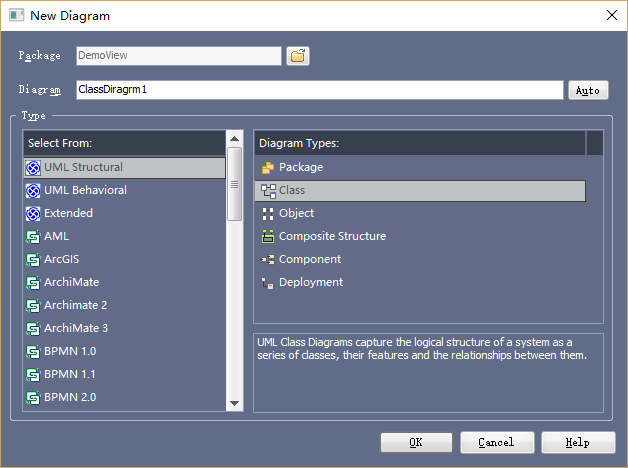Pick the "ArchiMate 3" list entry
The width and height of the screenshot is (628, 468).
125,328
